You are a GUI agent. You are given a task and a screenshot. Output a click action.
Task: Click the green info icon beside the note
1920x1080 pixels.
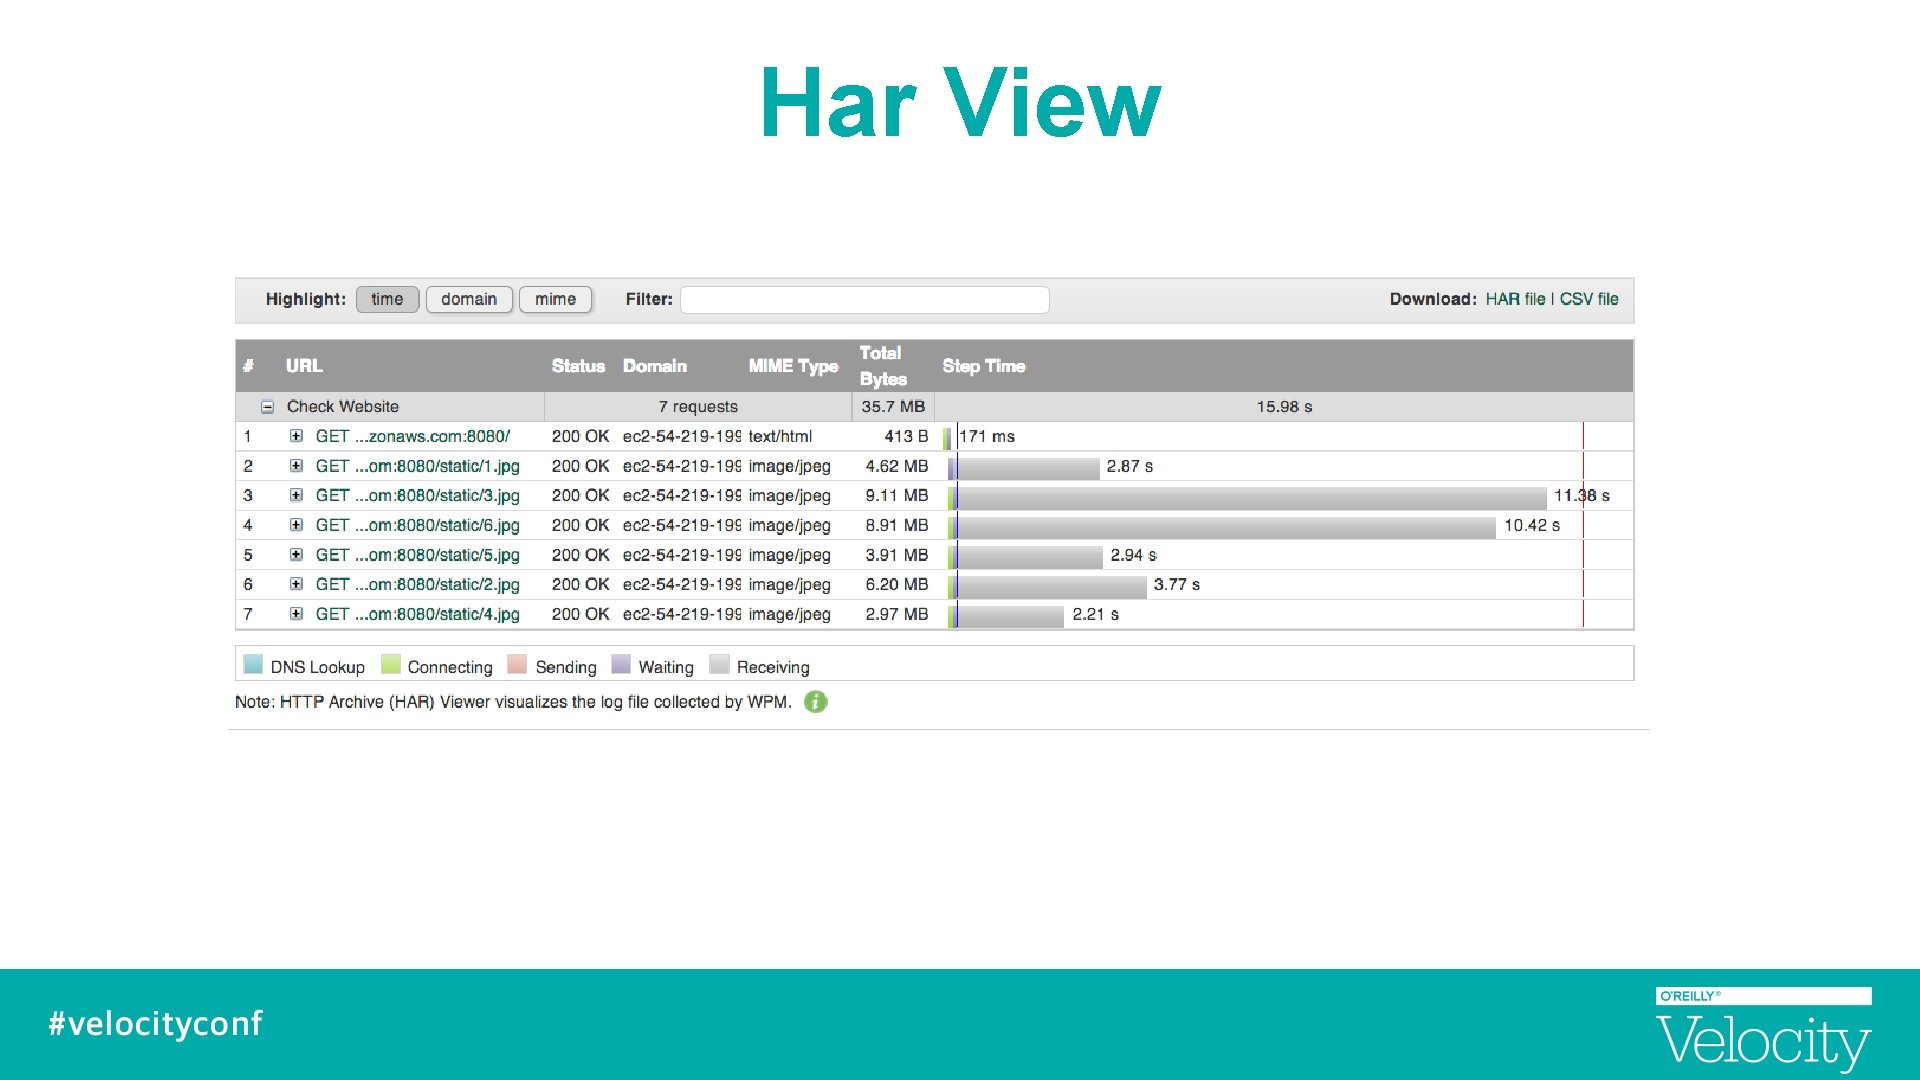coord(815,702)
